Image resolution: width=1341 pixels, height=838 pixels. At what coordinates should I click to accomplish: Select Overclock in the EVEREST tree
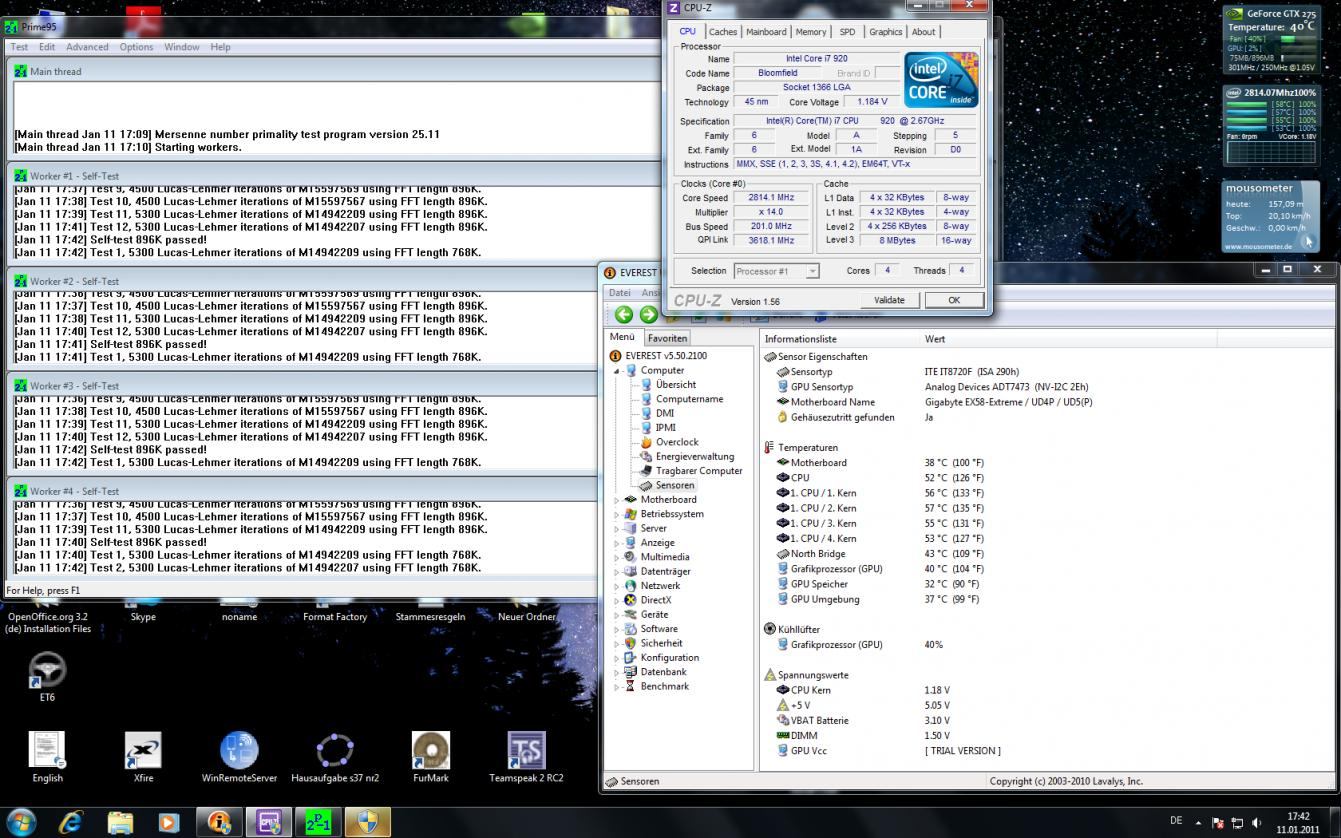pyautogui.click(x=677, y=442)
